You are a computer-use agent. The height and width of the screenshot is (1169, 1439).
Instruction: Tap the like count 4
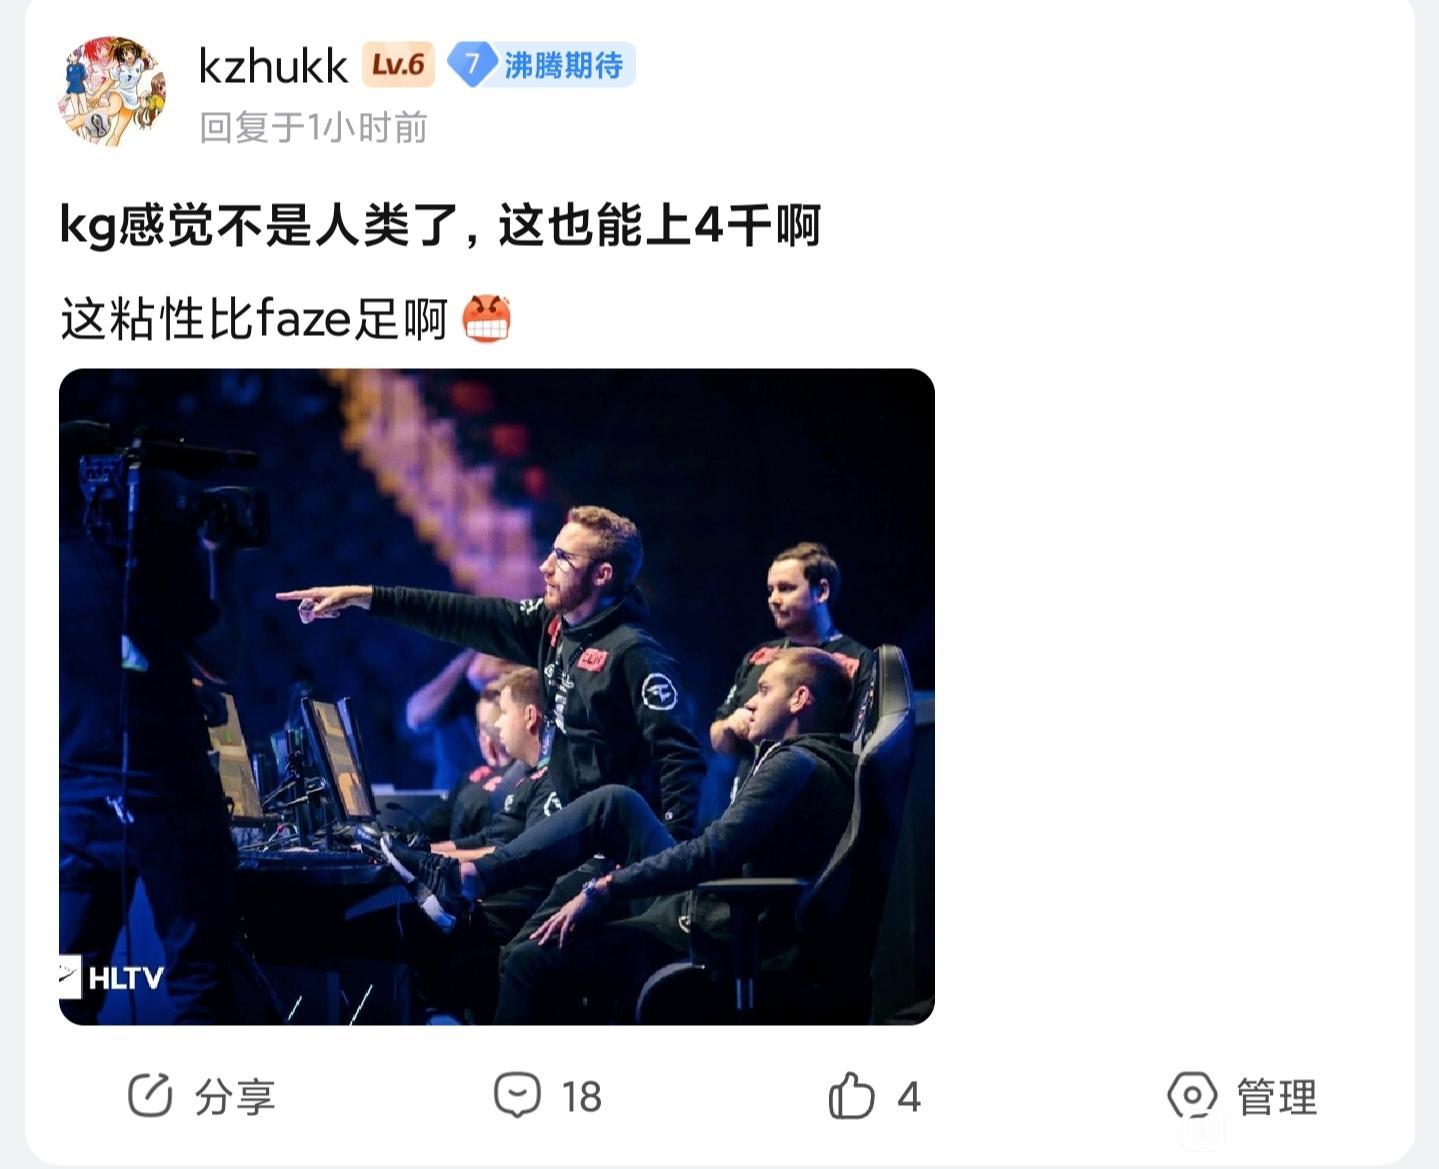pos(908,1097)
